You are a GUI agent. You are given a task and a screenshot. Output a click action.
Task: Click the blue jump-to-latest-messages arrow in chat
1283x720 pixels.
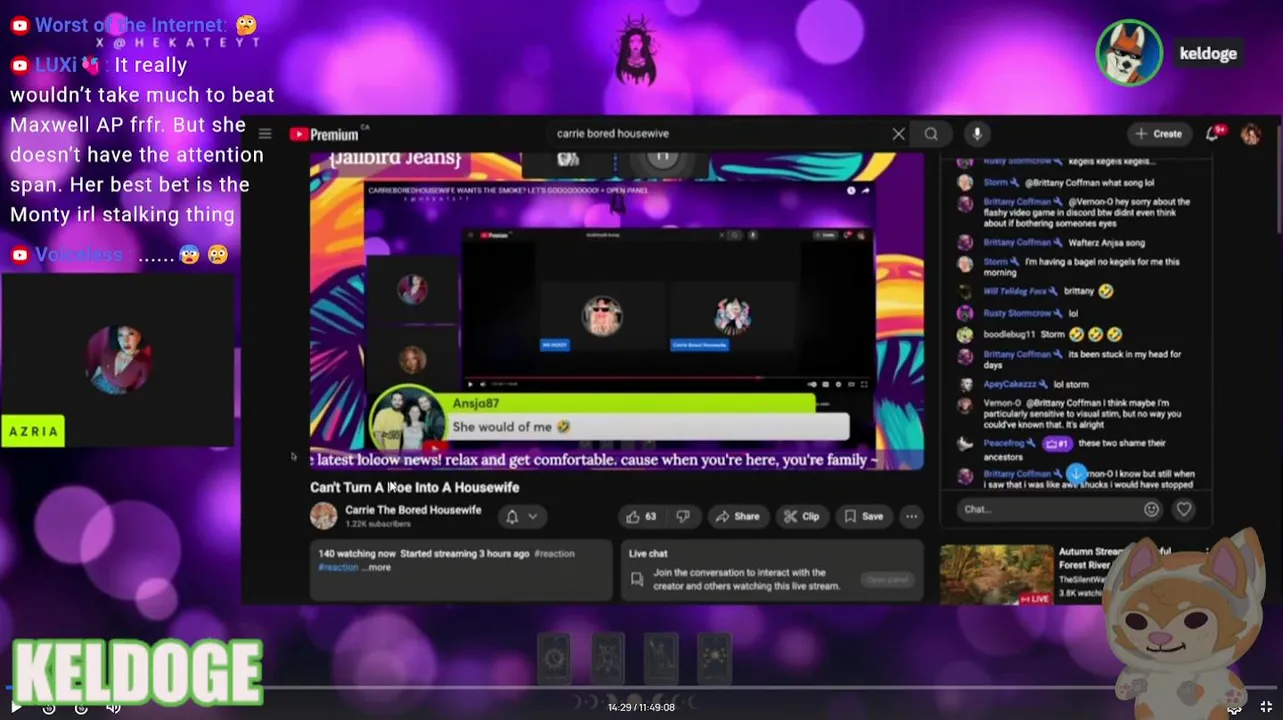click(1075, 472)
